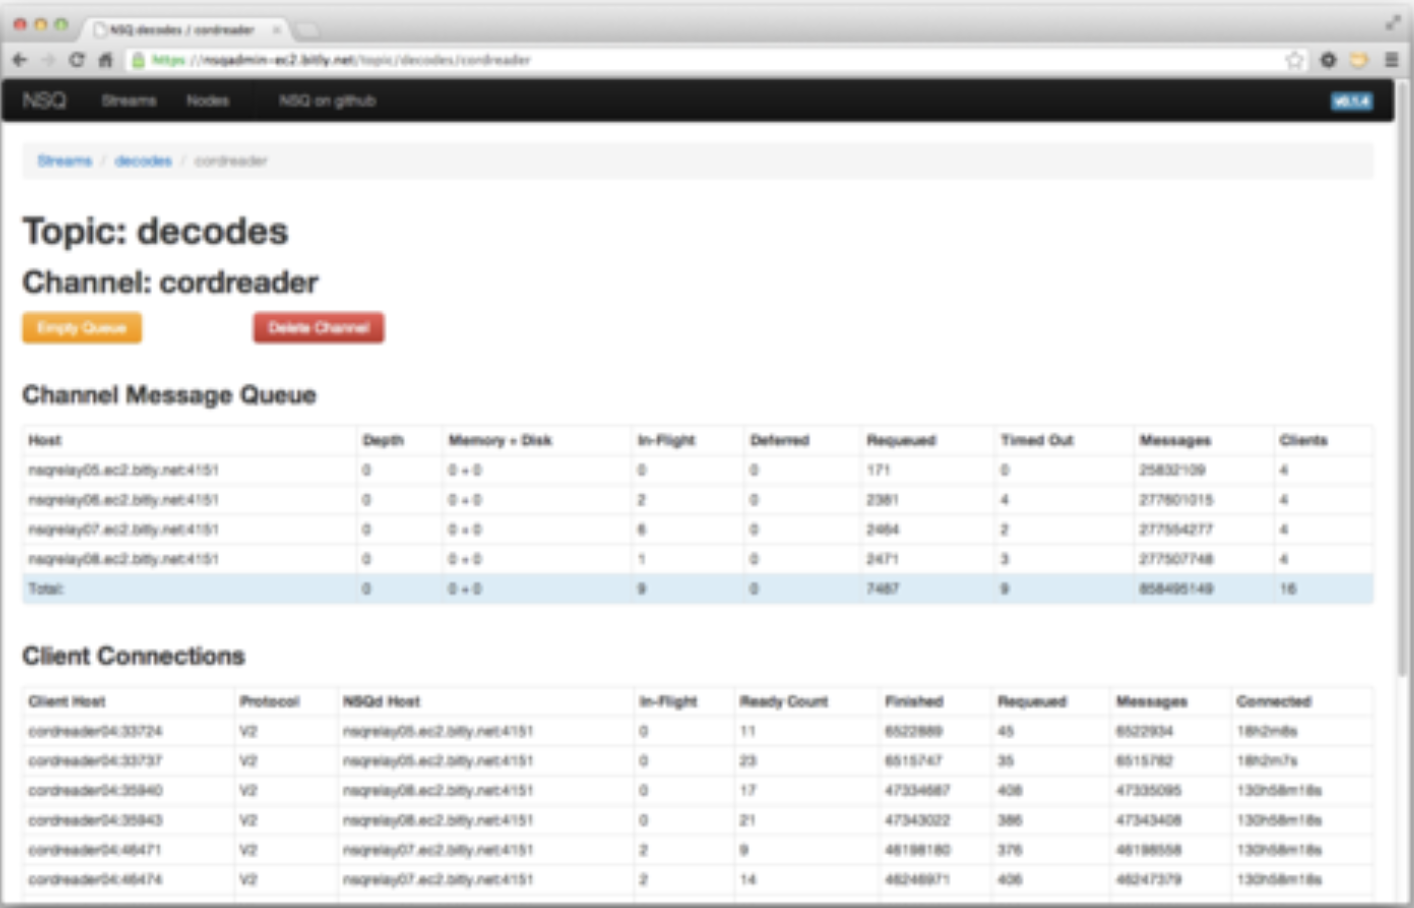This screenshot has height=908, width=1414.
Task: Select client host cordreader04:35940
Action: (96, 791)
